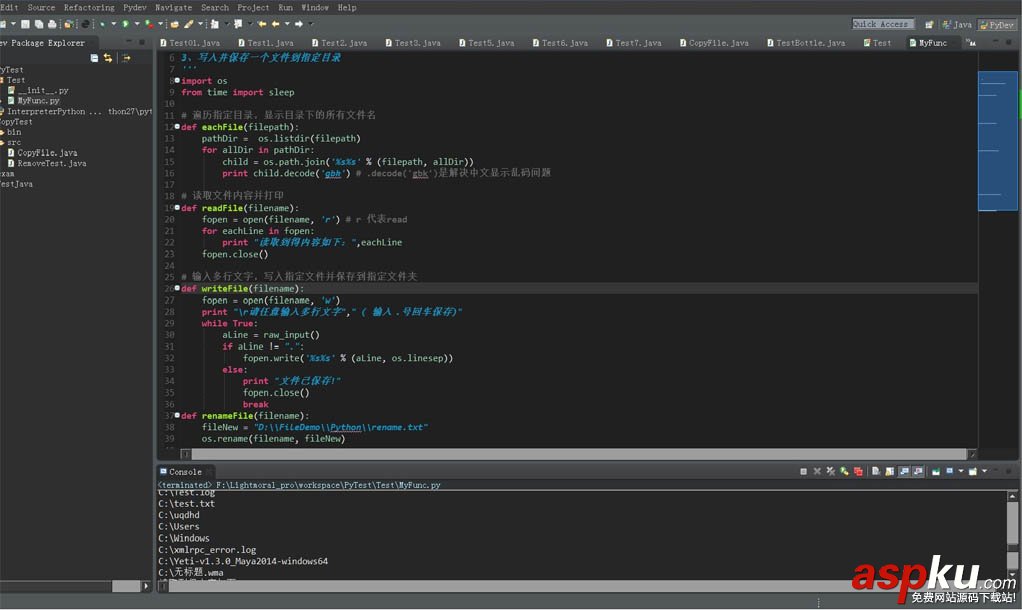
Task: Collapse all in Package Explorer
Action: click(95, 58)
